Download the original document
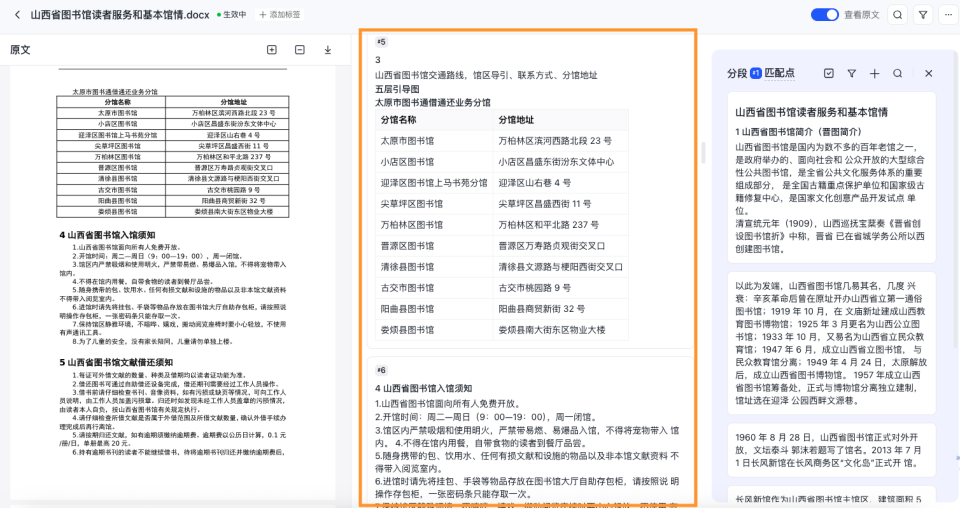This screenshot has height=508, width=960. pos(327,50)
